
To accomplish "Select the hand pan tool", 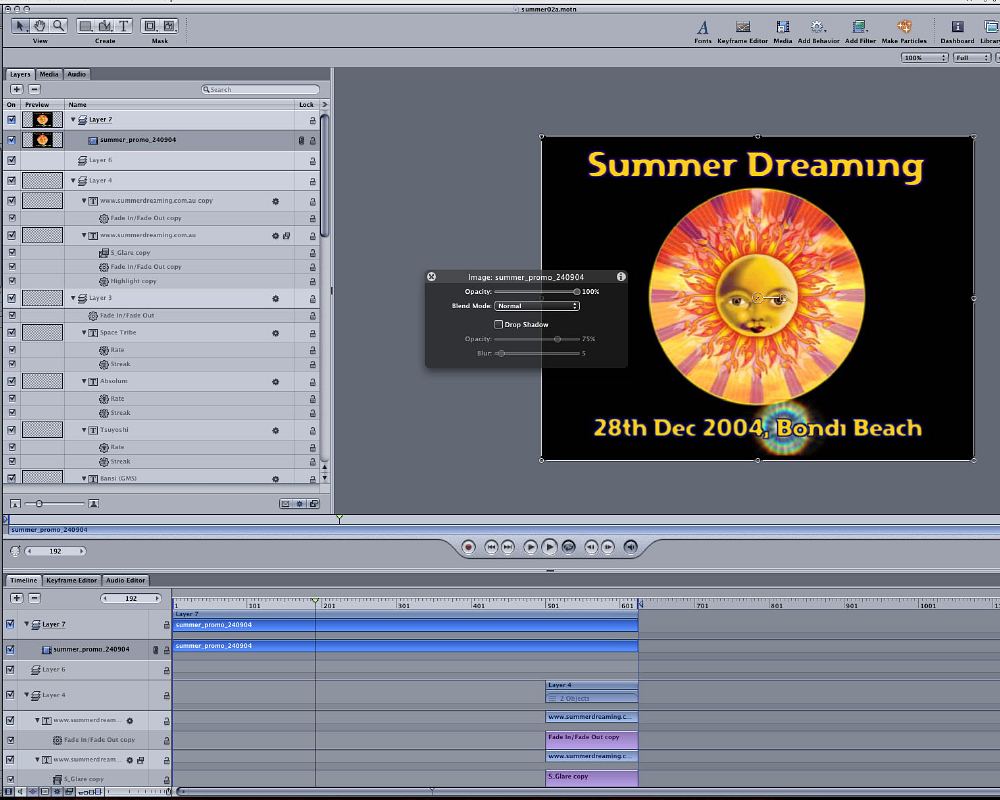I will point(40,26).
